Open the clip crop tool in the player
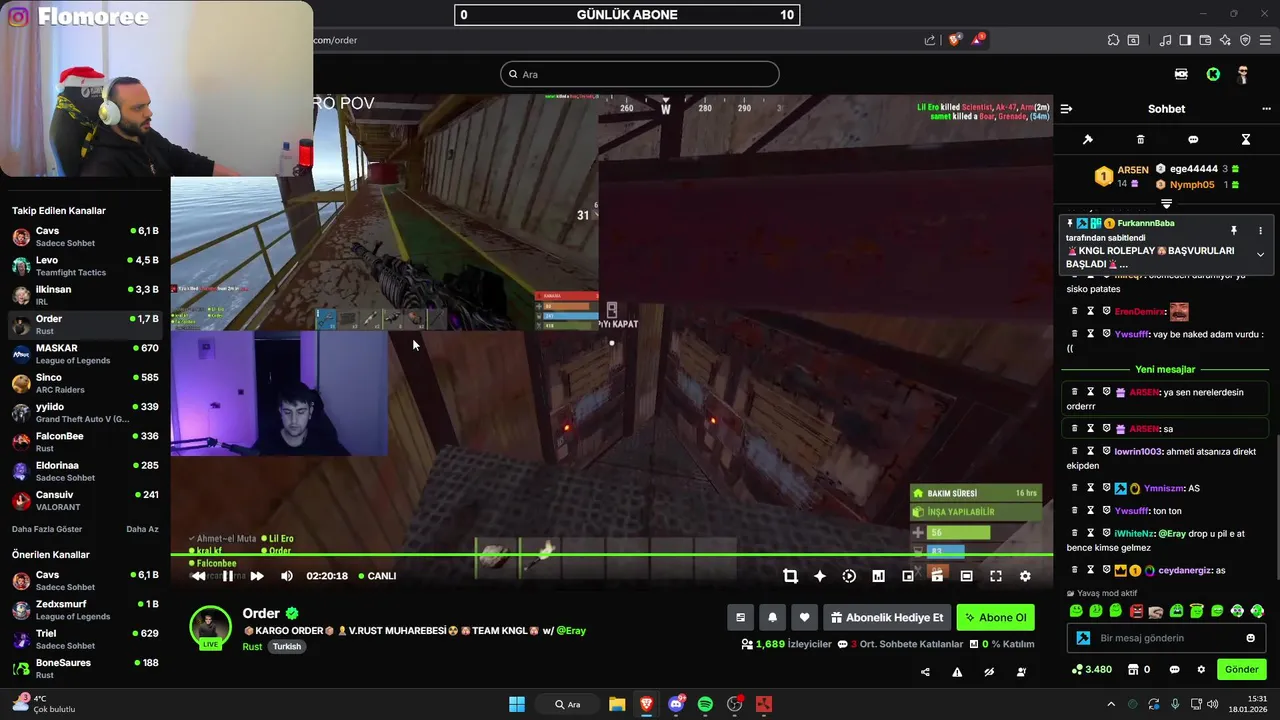This screenshot has height=720, width=1280. pyautogui.click(x=790, y=576)
